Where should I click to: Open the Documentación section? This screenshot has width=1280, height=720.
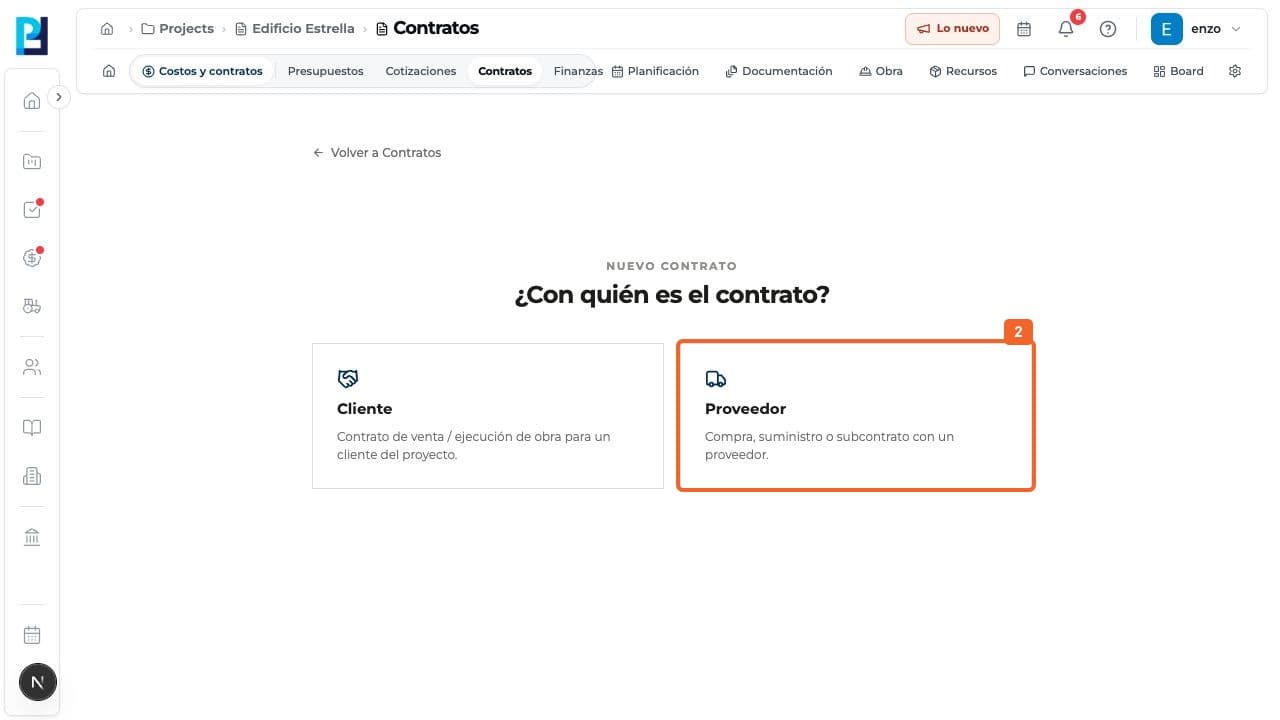pos(779,71)
